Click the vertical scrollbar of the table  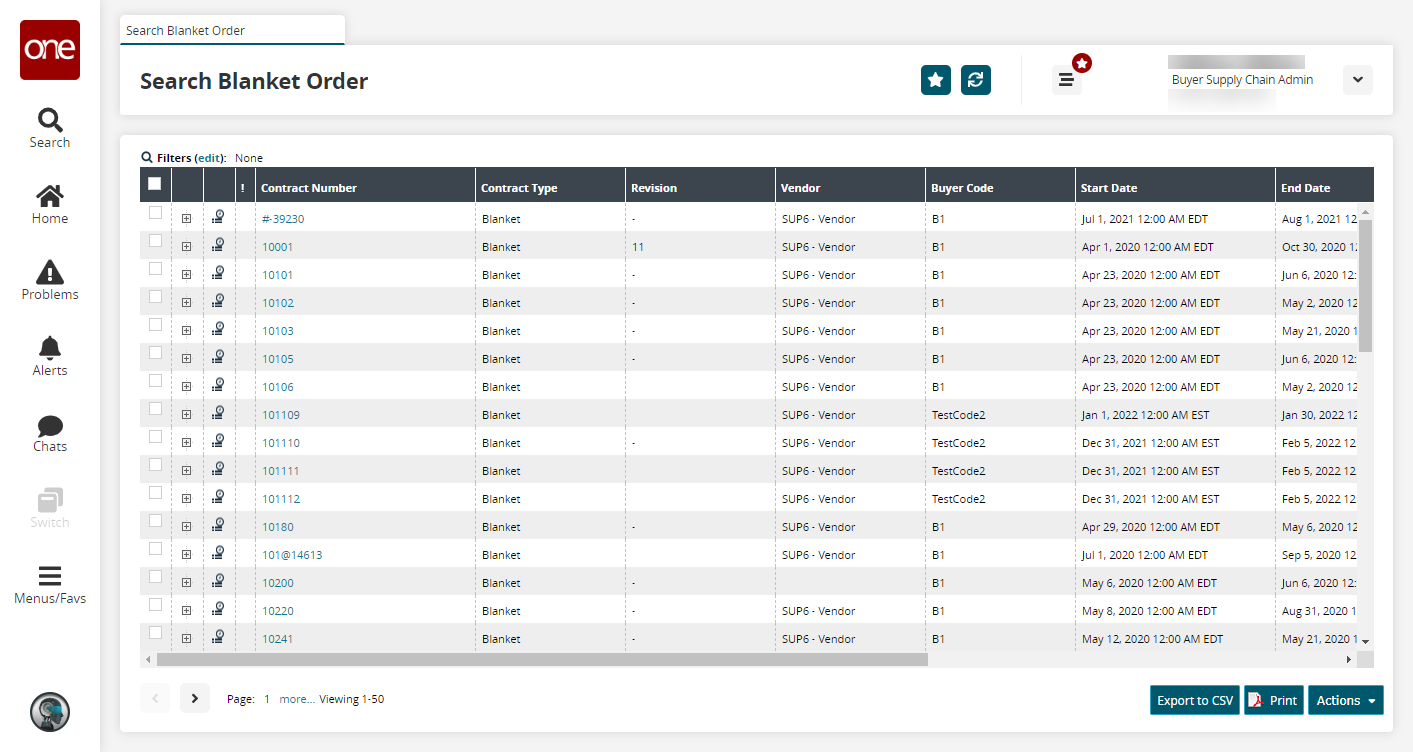[x=1365, y=285]
